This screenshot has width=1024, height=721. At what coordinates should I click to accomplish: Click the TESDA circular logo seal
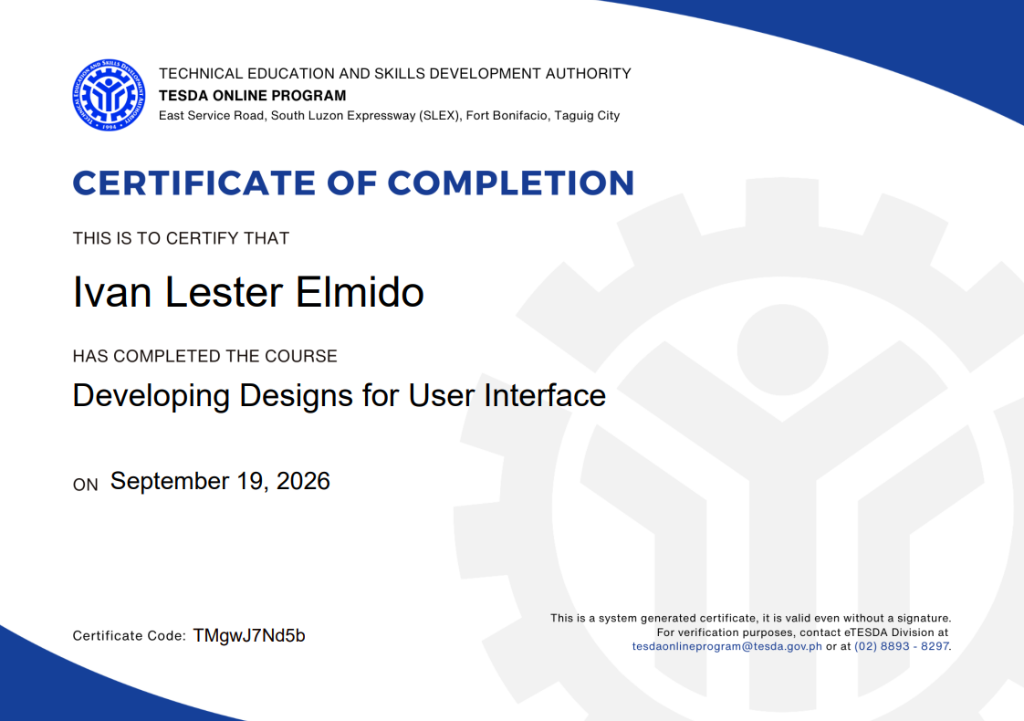(108, 95)
